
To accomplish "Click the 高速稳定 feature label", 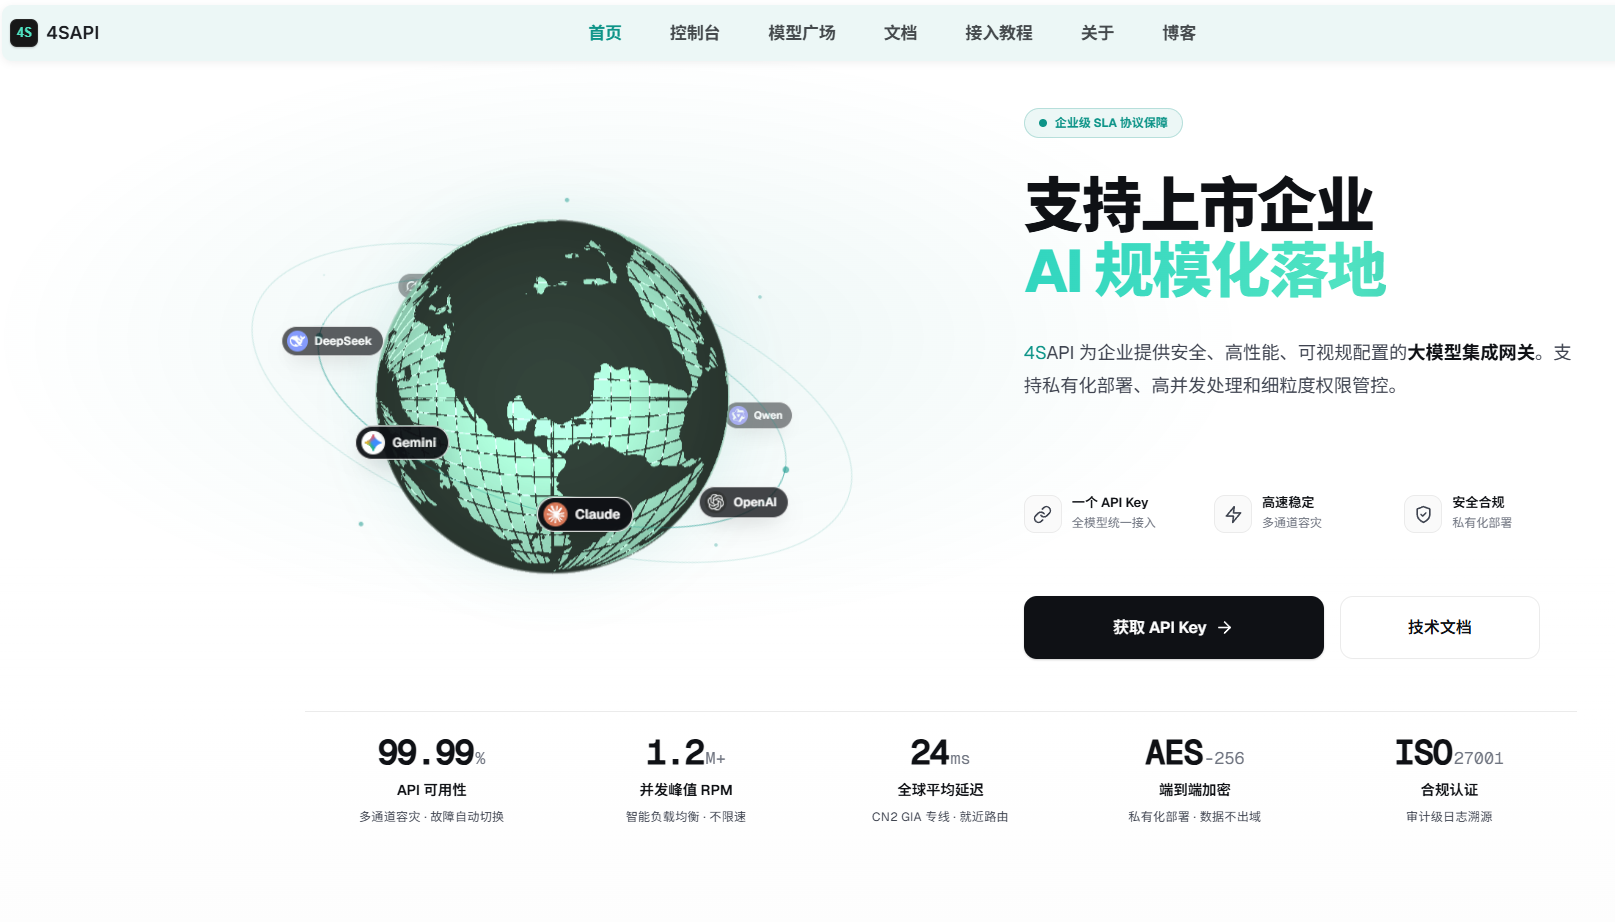I will pos(1288,502).
